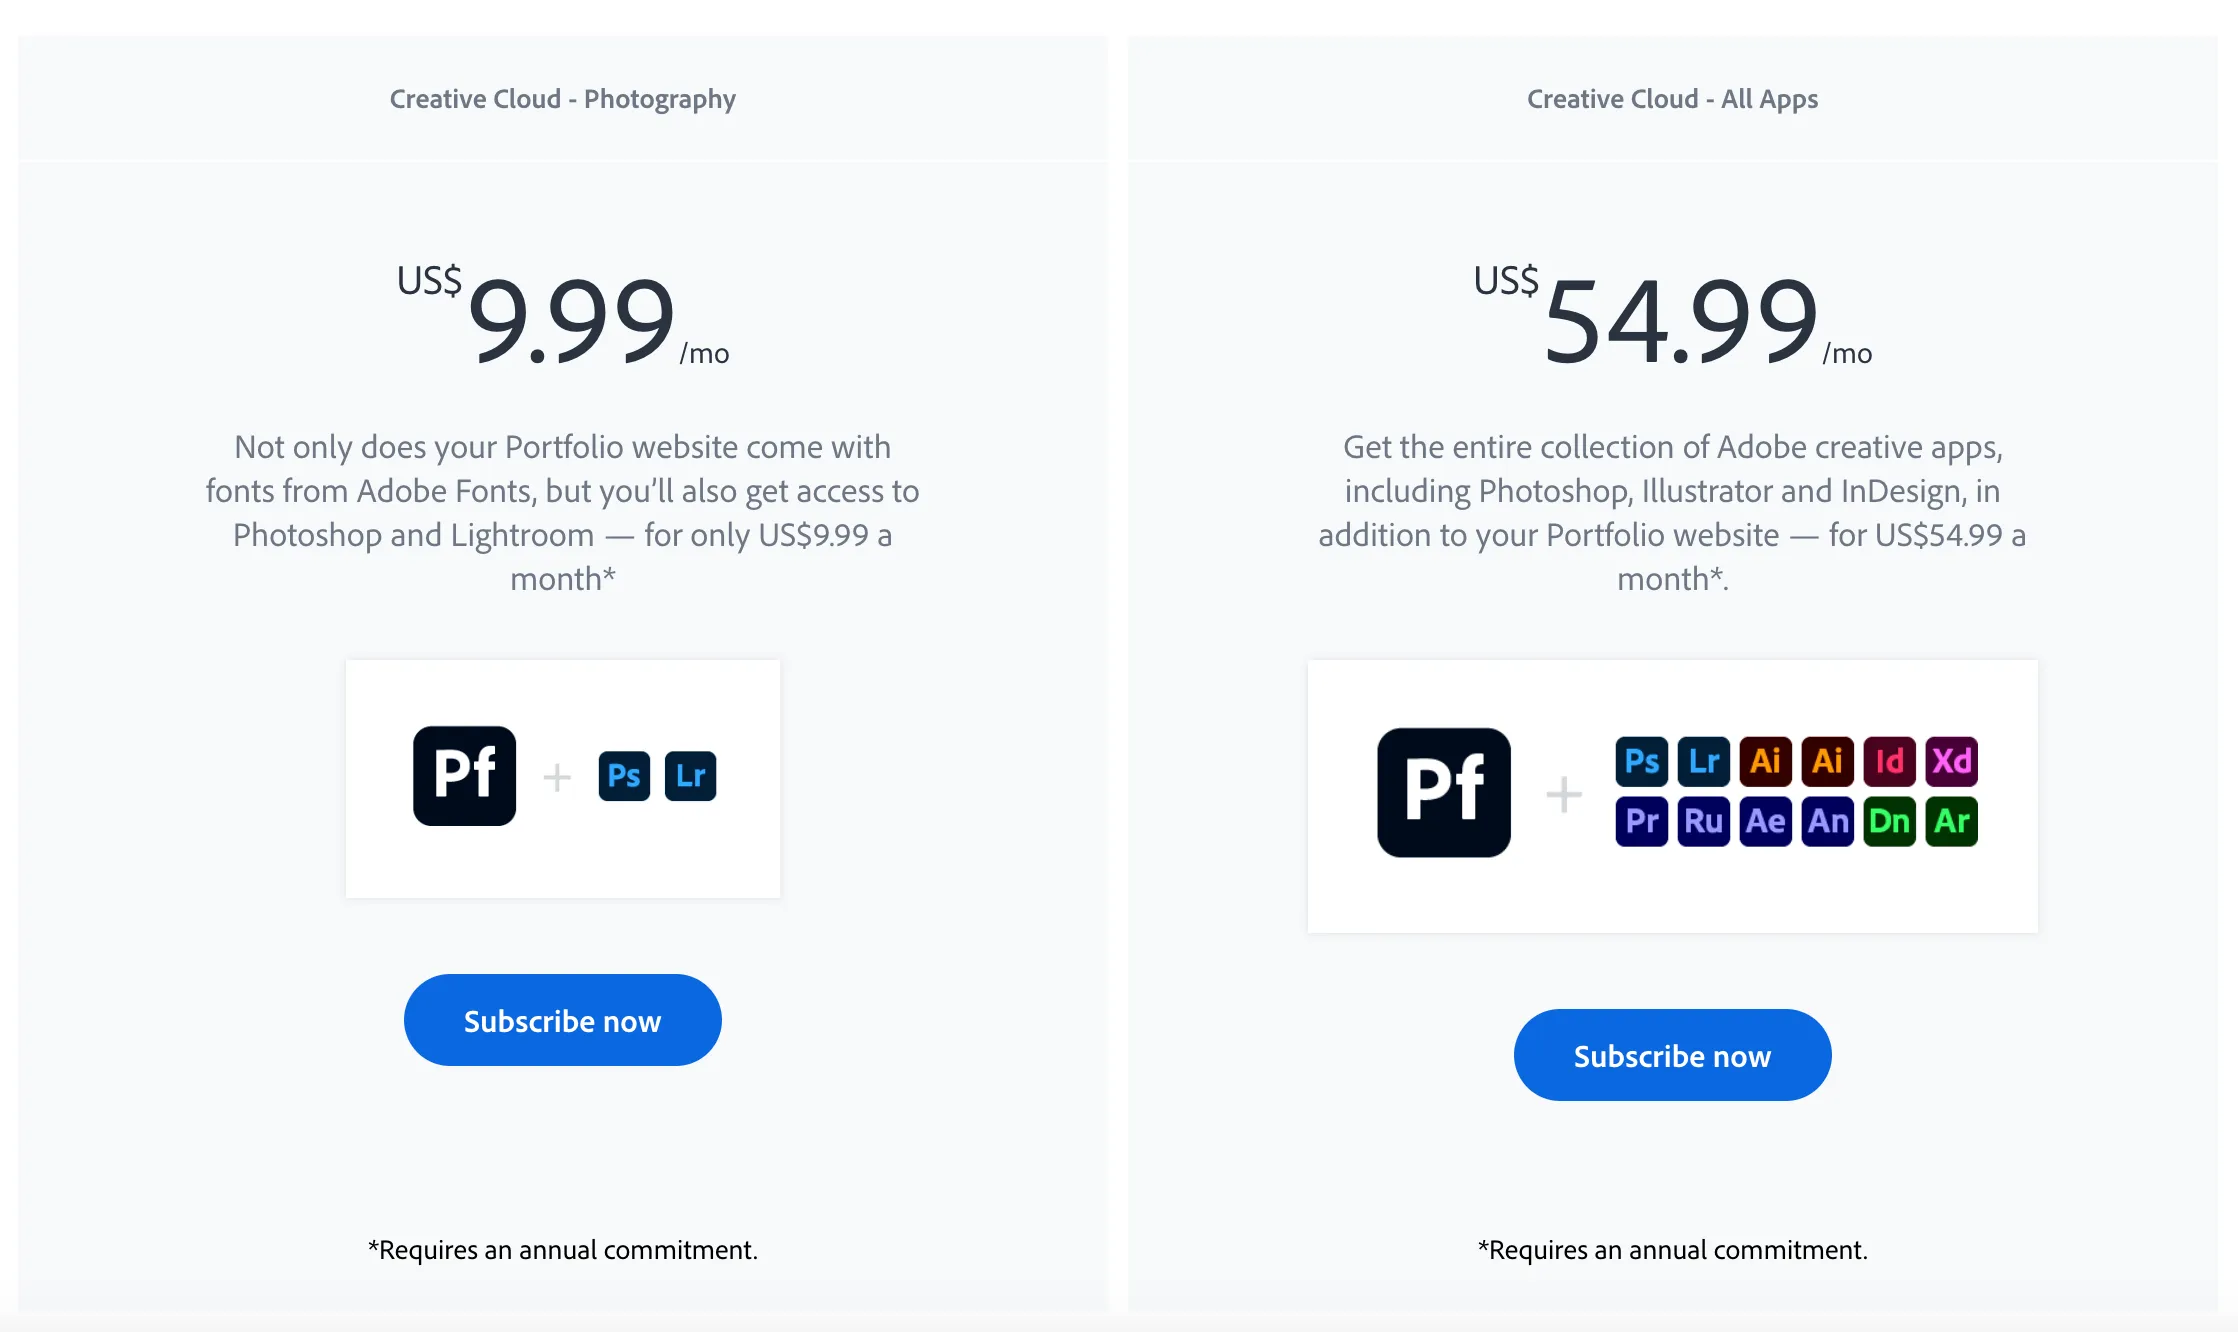
Task: Click the Premiere Rush (Ru) icon
Action: (x=1703, y=821)
